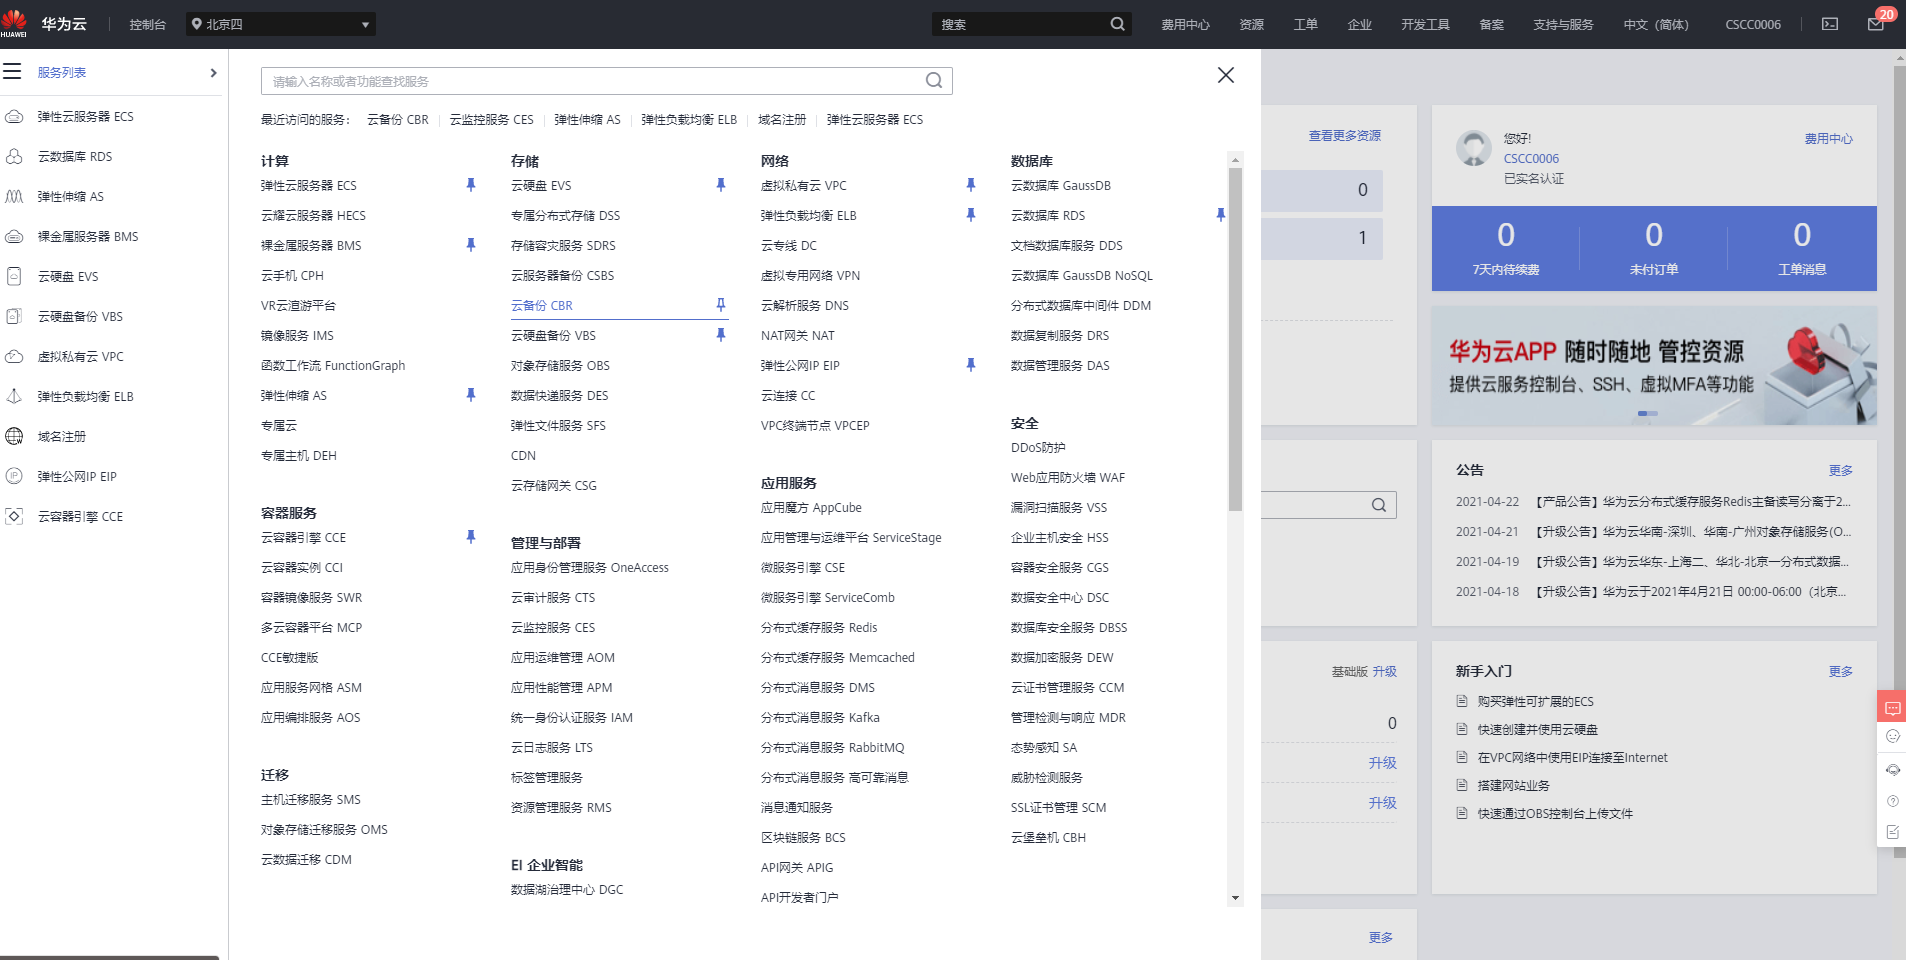Open the red online chat floating icon
The height and width of the screenshot is (960, 1906).
click(x=1892, y=708)
